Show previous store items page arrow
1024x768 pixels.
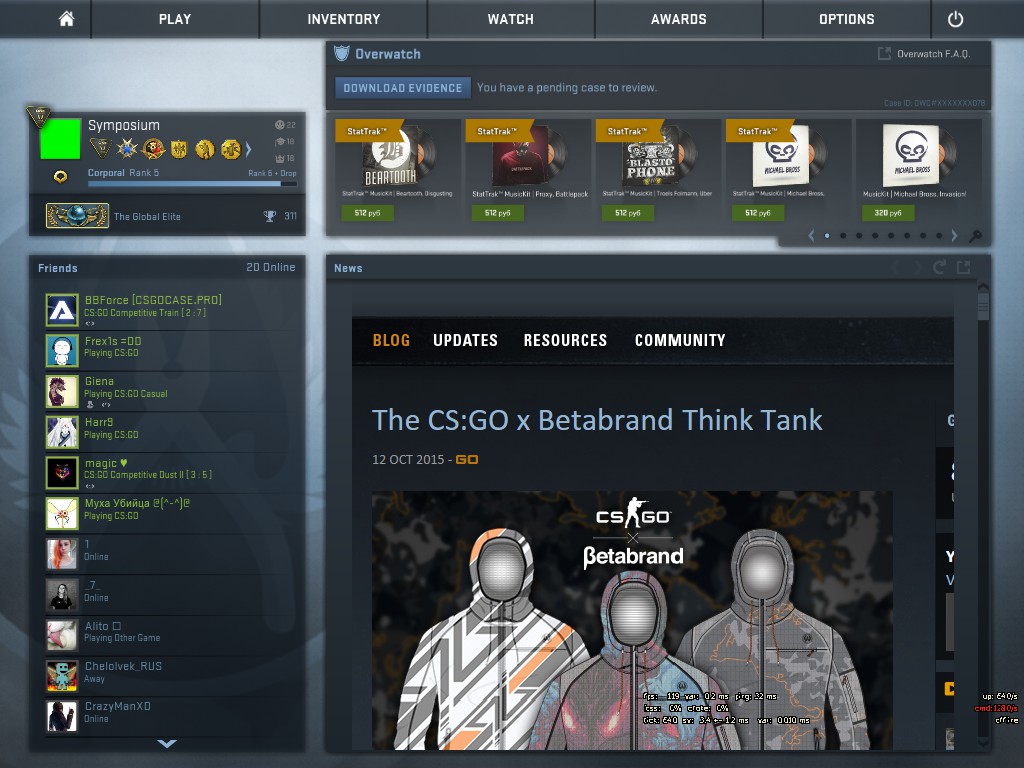[x=811, y=236]
